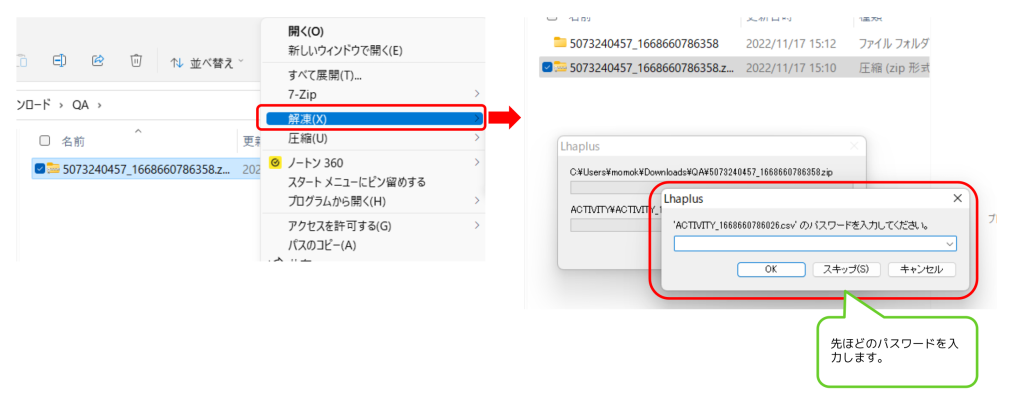This screenshot has width=1024, height=396.
Task: Click the share icon in Explorer toolbar
Action: click(98, 61)
